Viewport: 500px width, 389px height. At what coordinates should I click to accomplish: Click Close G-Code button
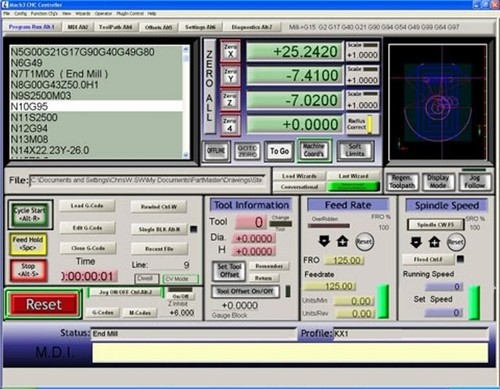click(x=88, y=248)
